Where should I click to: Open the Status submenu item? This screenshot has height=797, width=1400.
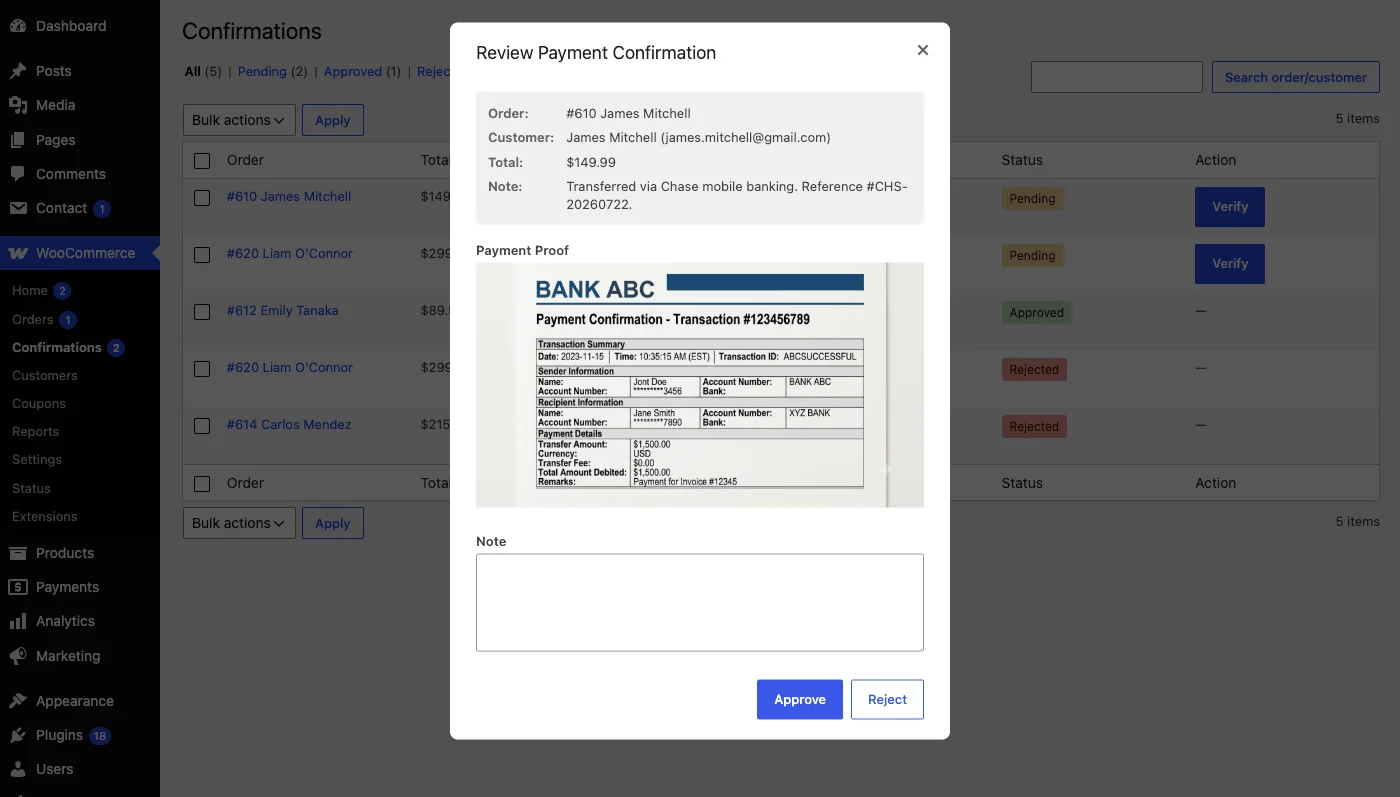point(31,489)
